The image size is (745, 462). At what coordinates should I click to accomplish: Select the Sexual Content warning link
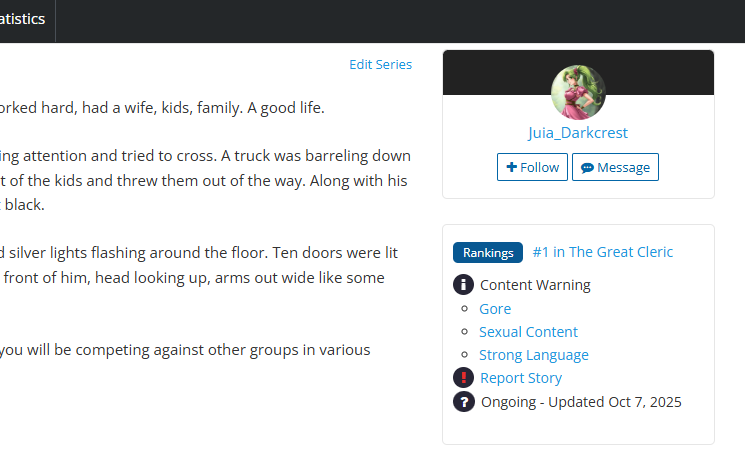(528, 332)
